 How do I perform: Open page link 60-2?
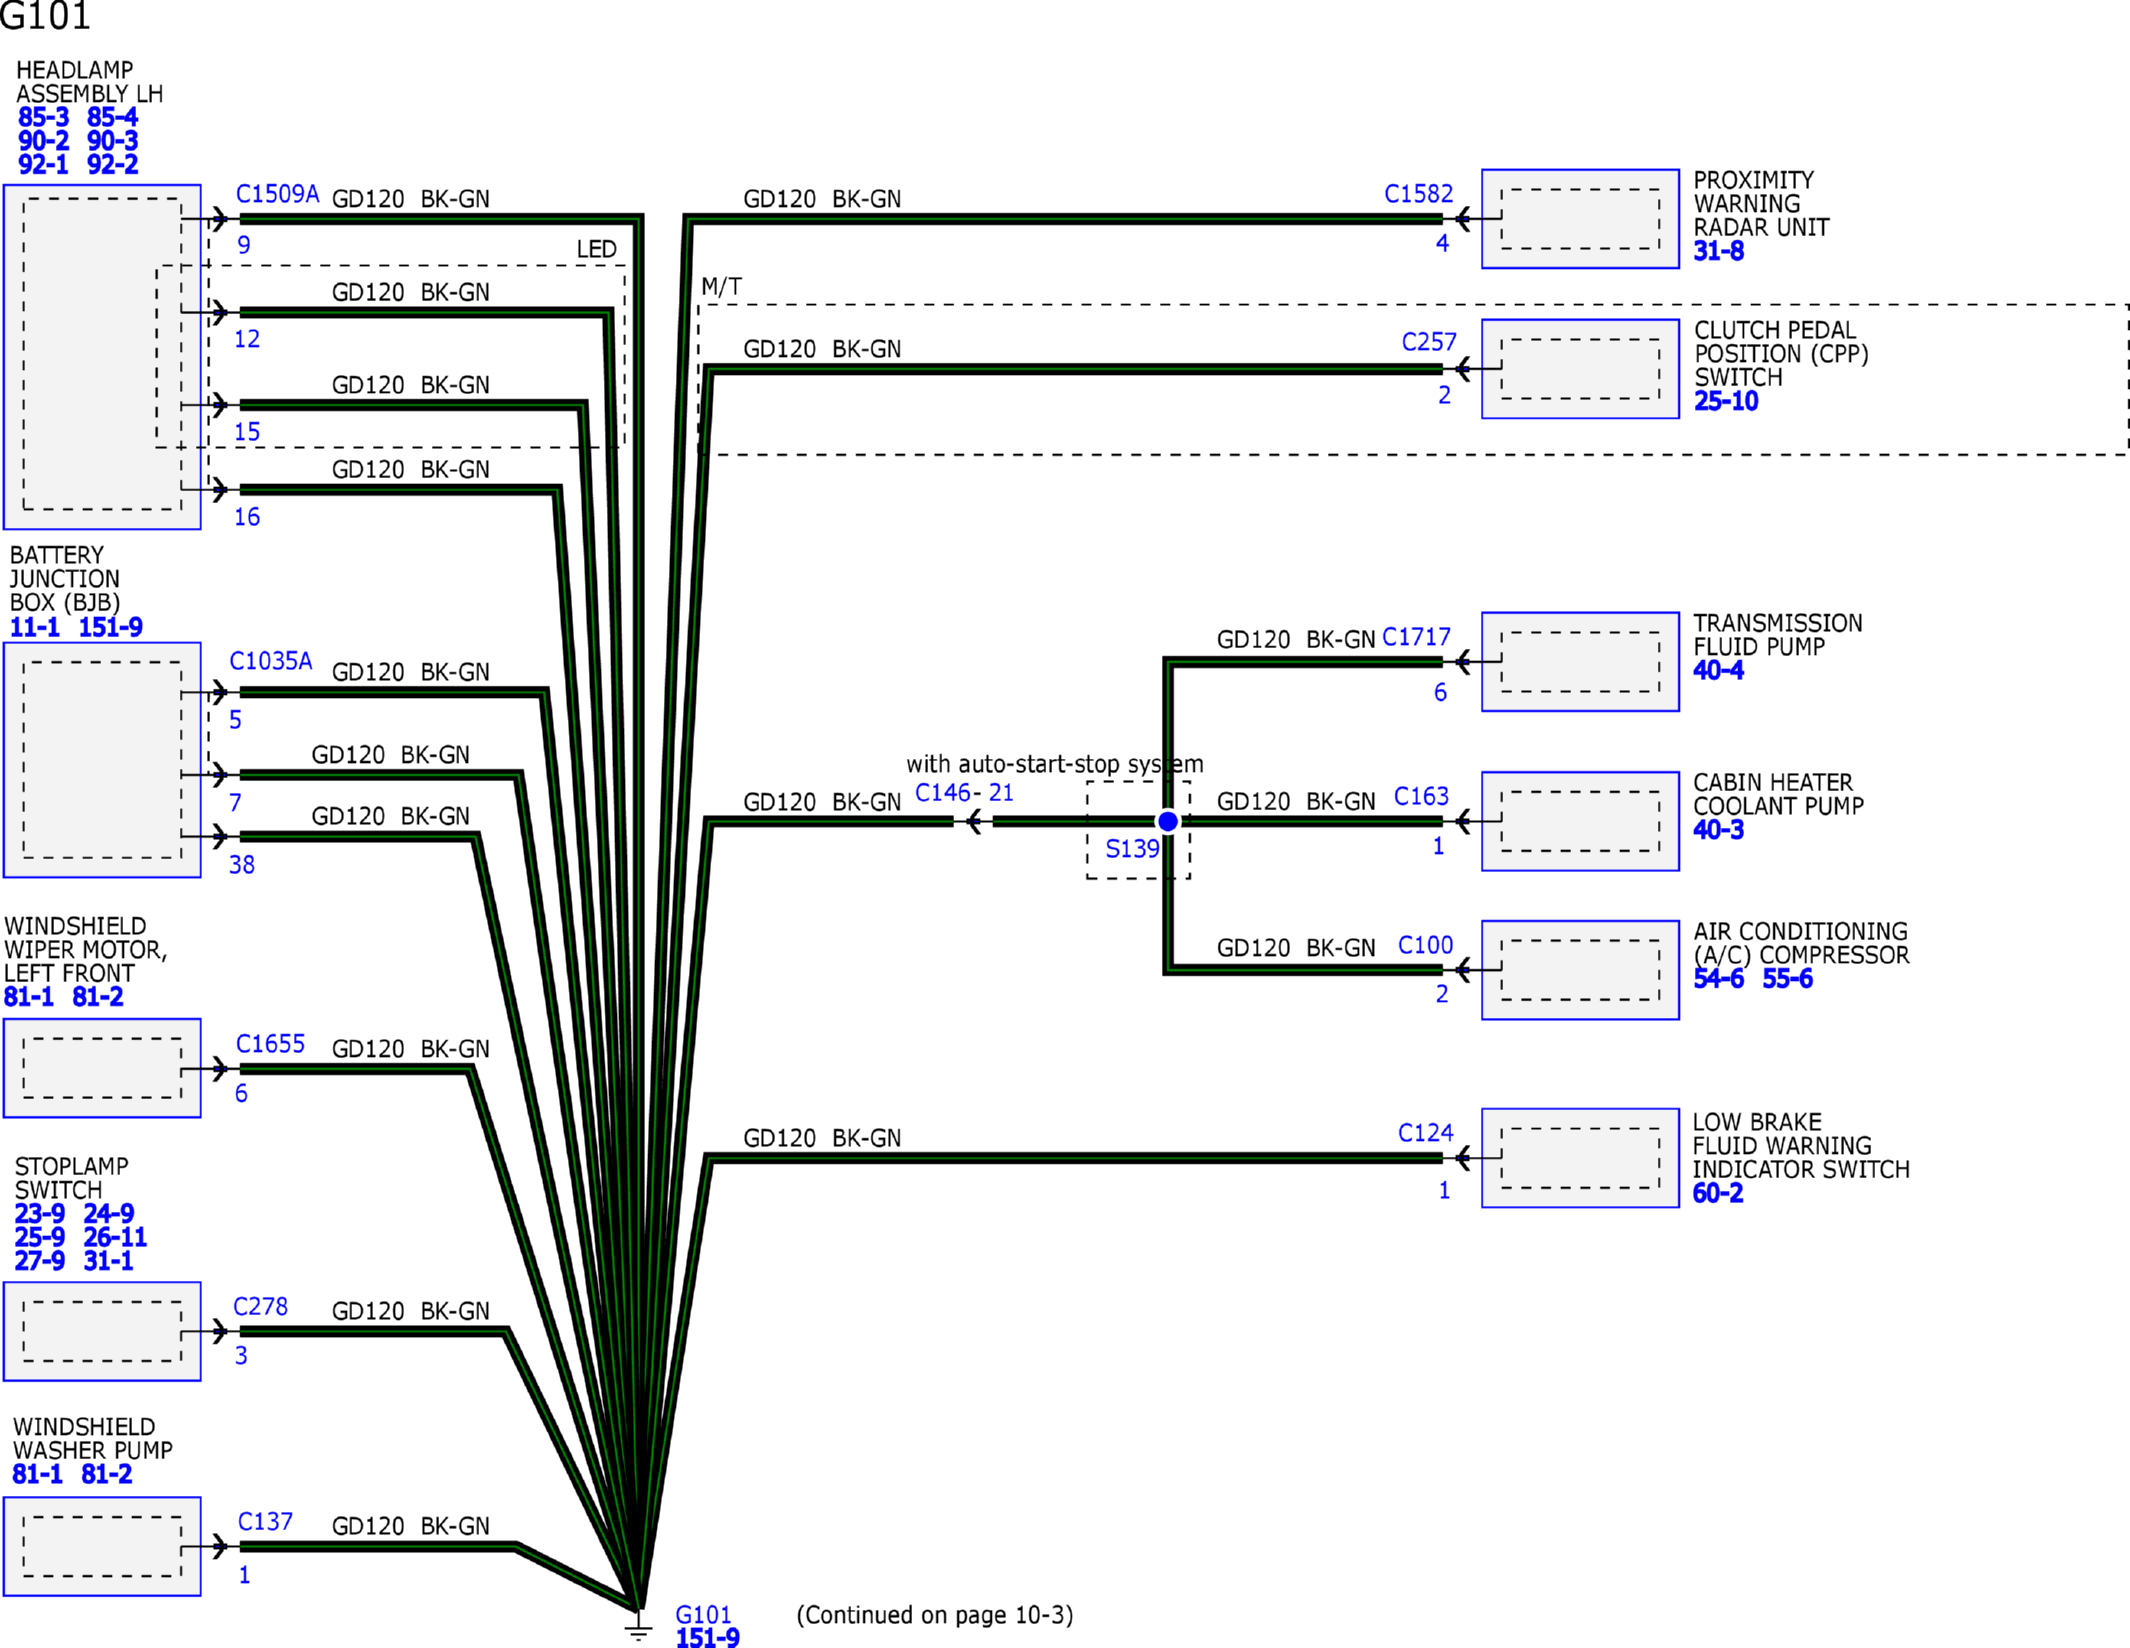pyautogui.click(x=1718, y=1193)
